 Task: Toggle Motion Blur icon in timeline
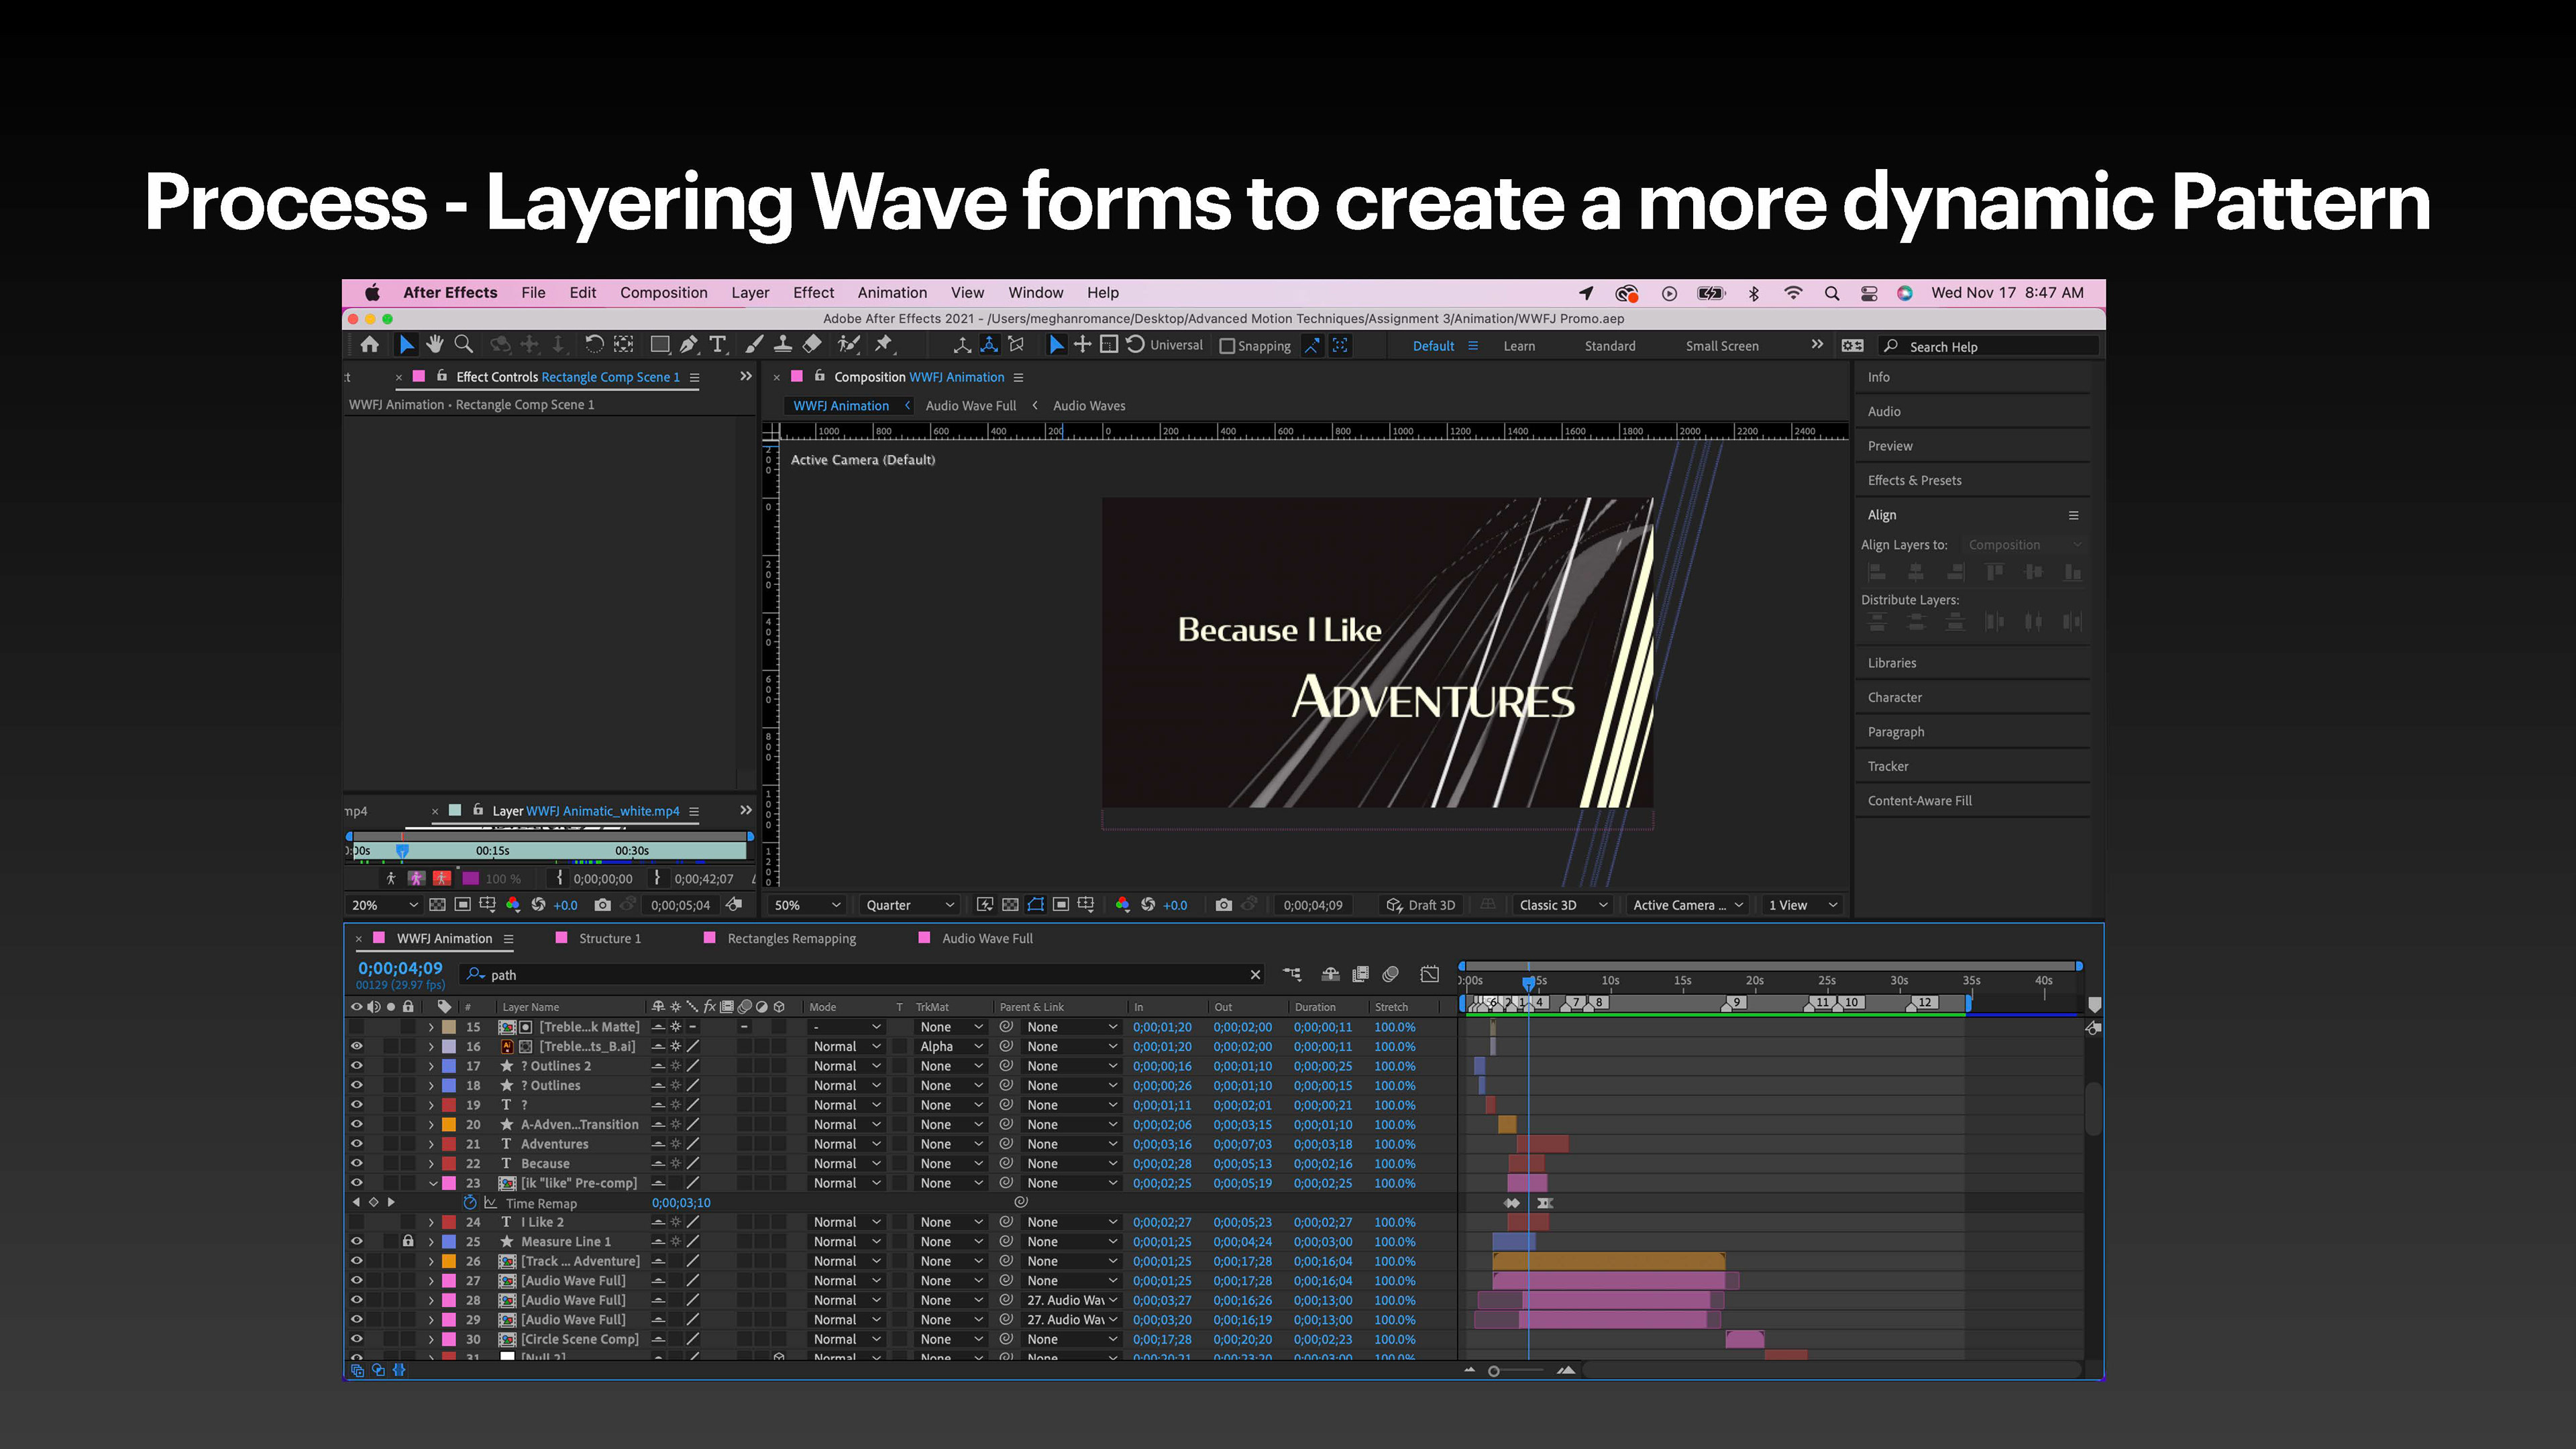[x=1390, y=974]
